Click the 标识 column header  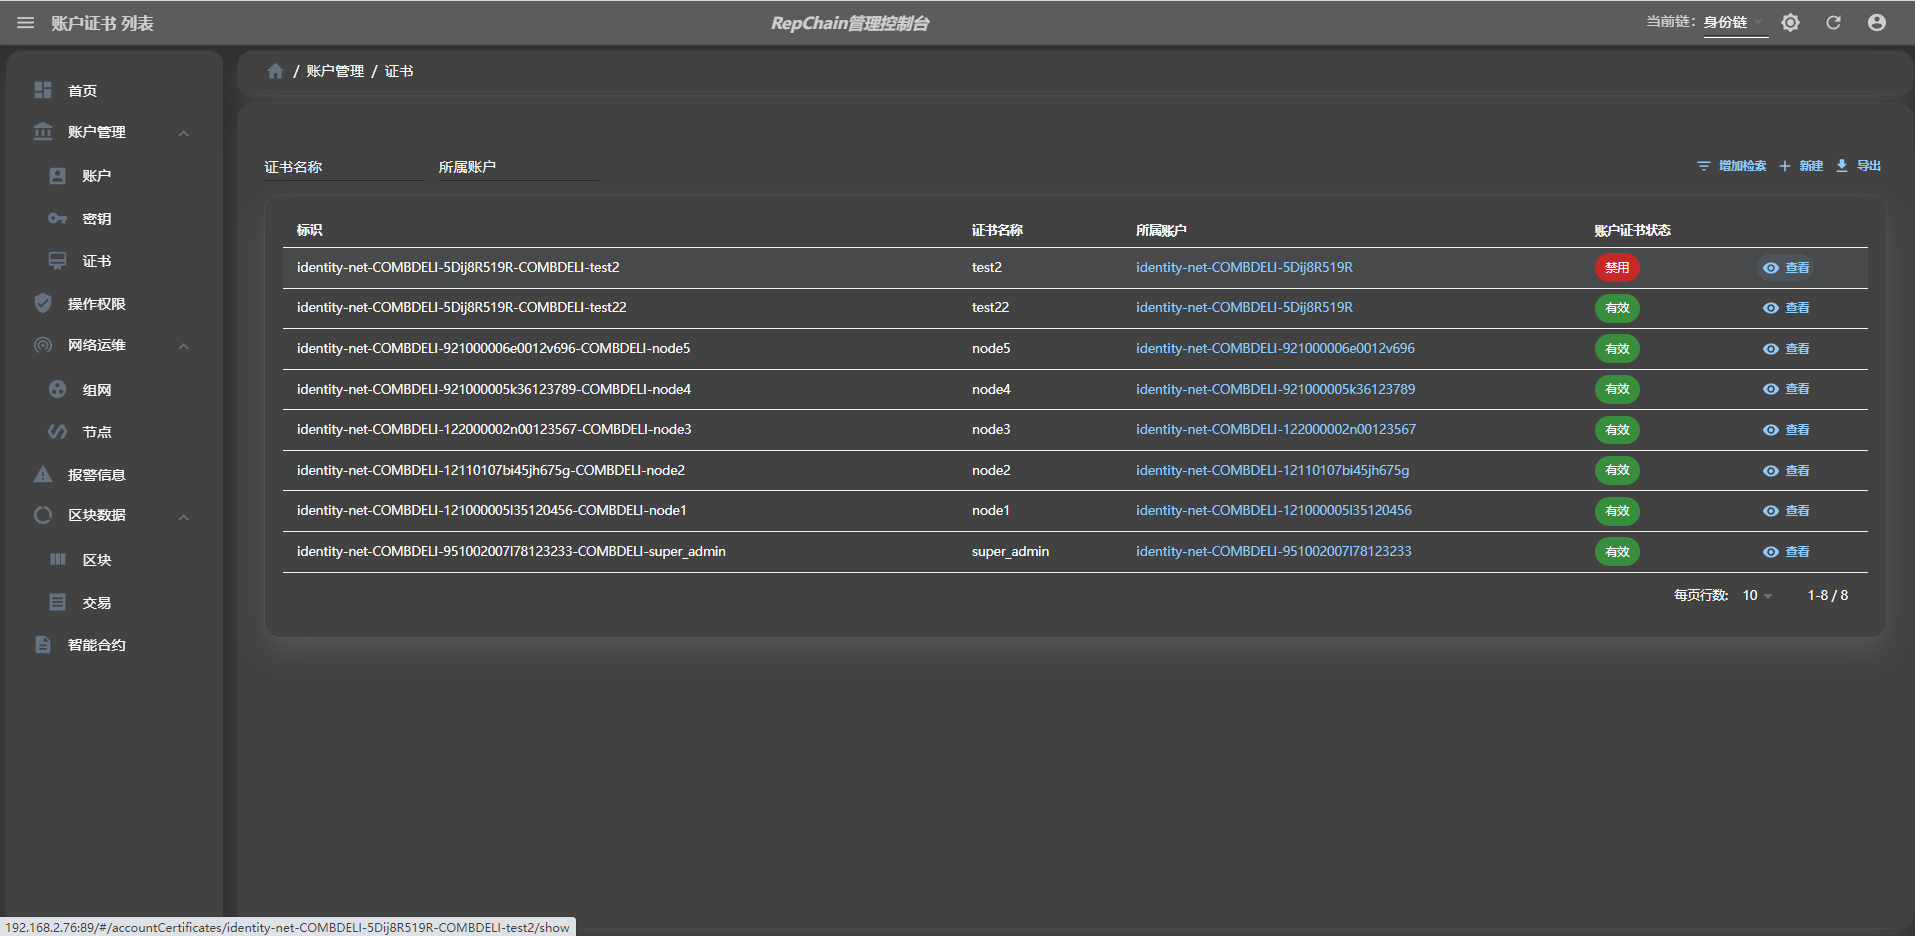(309, 230)
